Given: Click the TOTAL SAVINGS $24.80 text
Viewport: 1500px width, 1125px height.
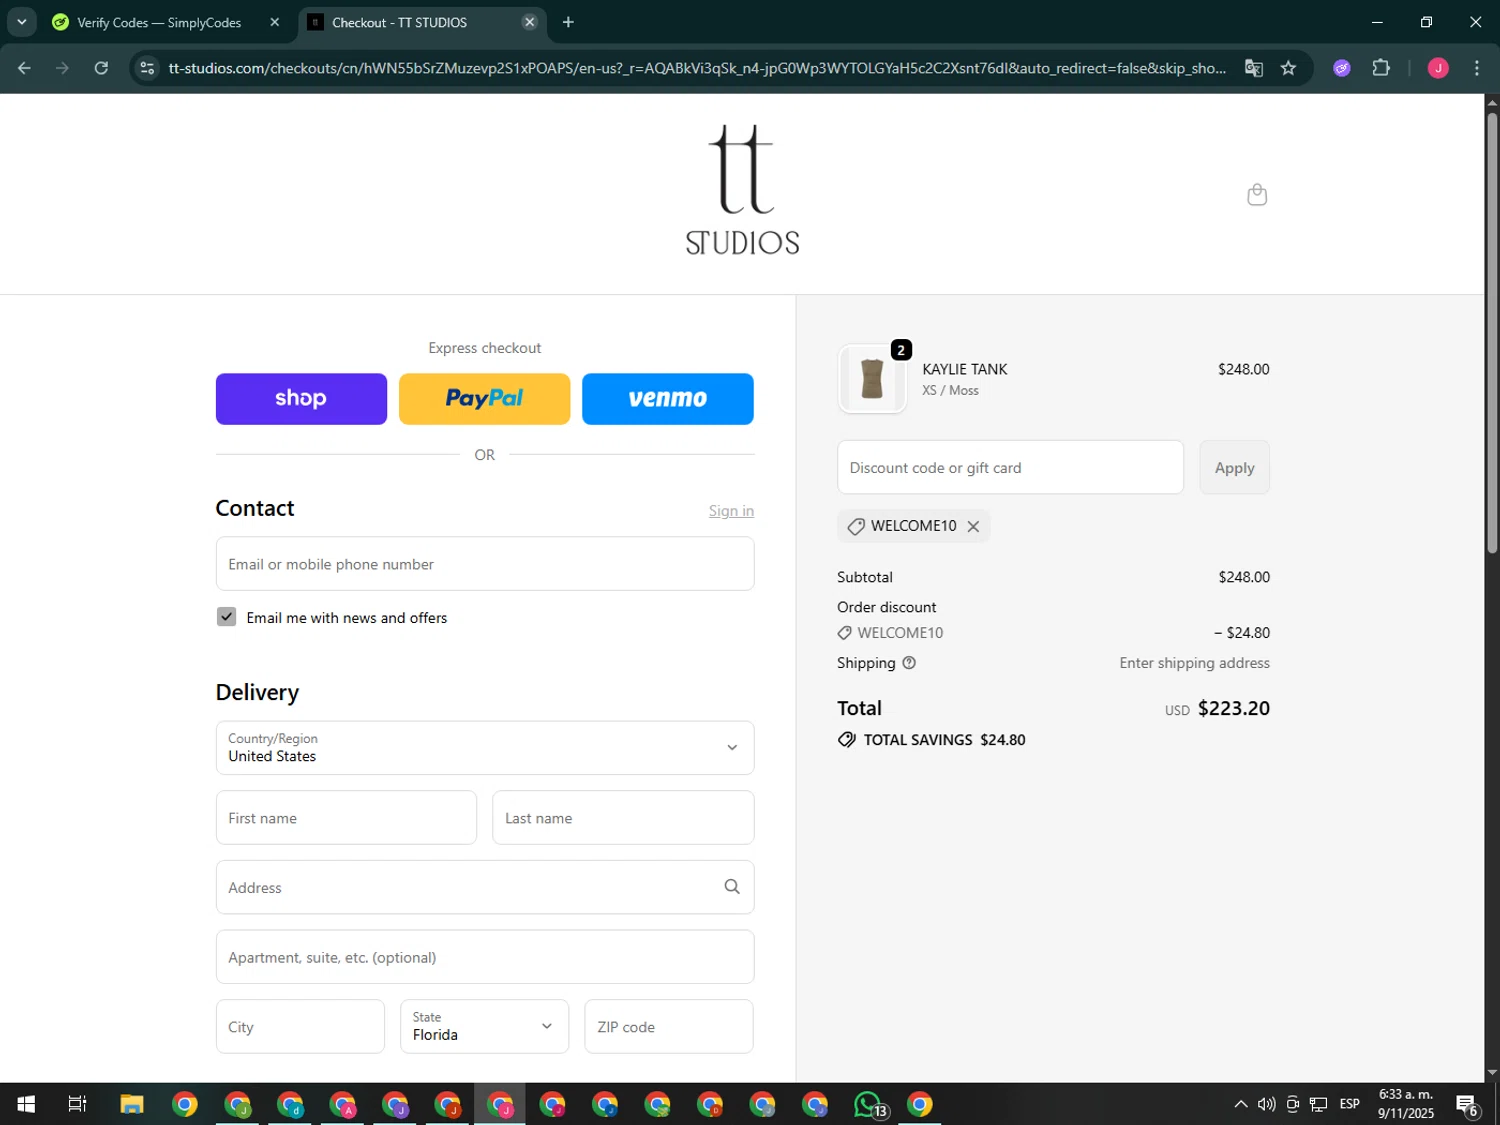Looking at the screenshot, I should pos(944,740).
